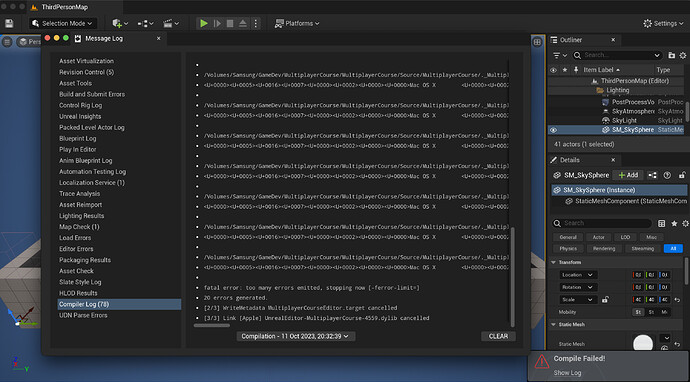Open the Blueprint Log category
The height and width of the screenshot is (382, 690).
[x=77, y=138]
